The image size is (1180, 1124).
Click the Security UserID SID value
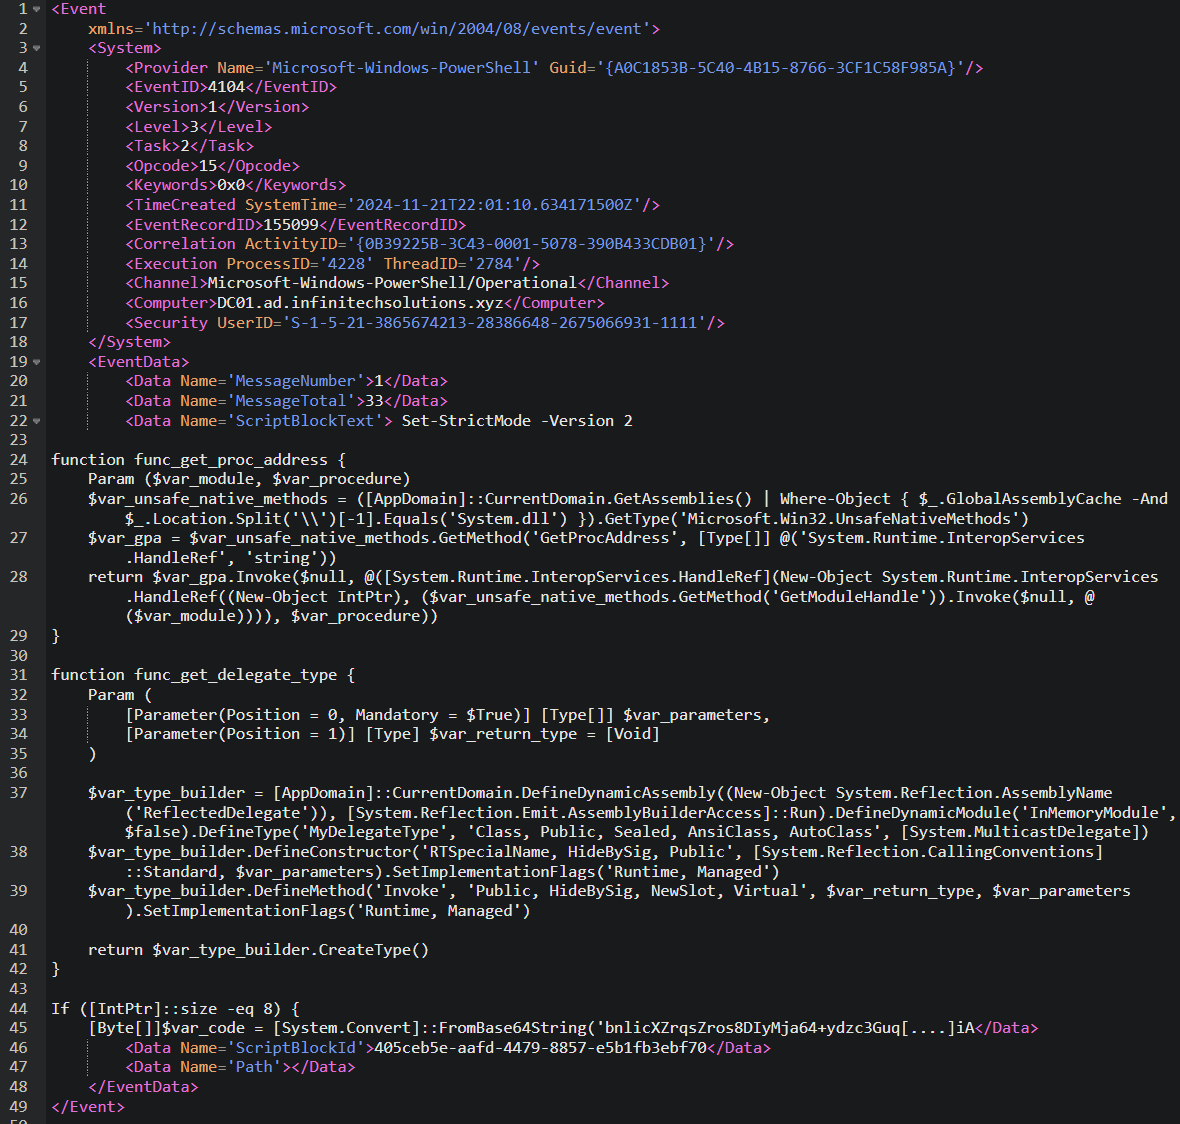(x=494, y=323)
